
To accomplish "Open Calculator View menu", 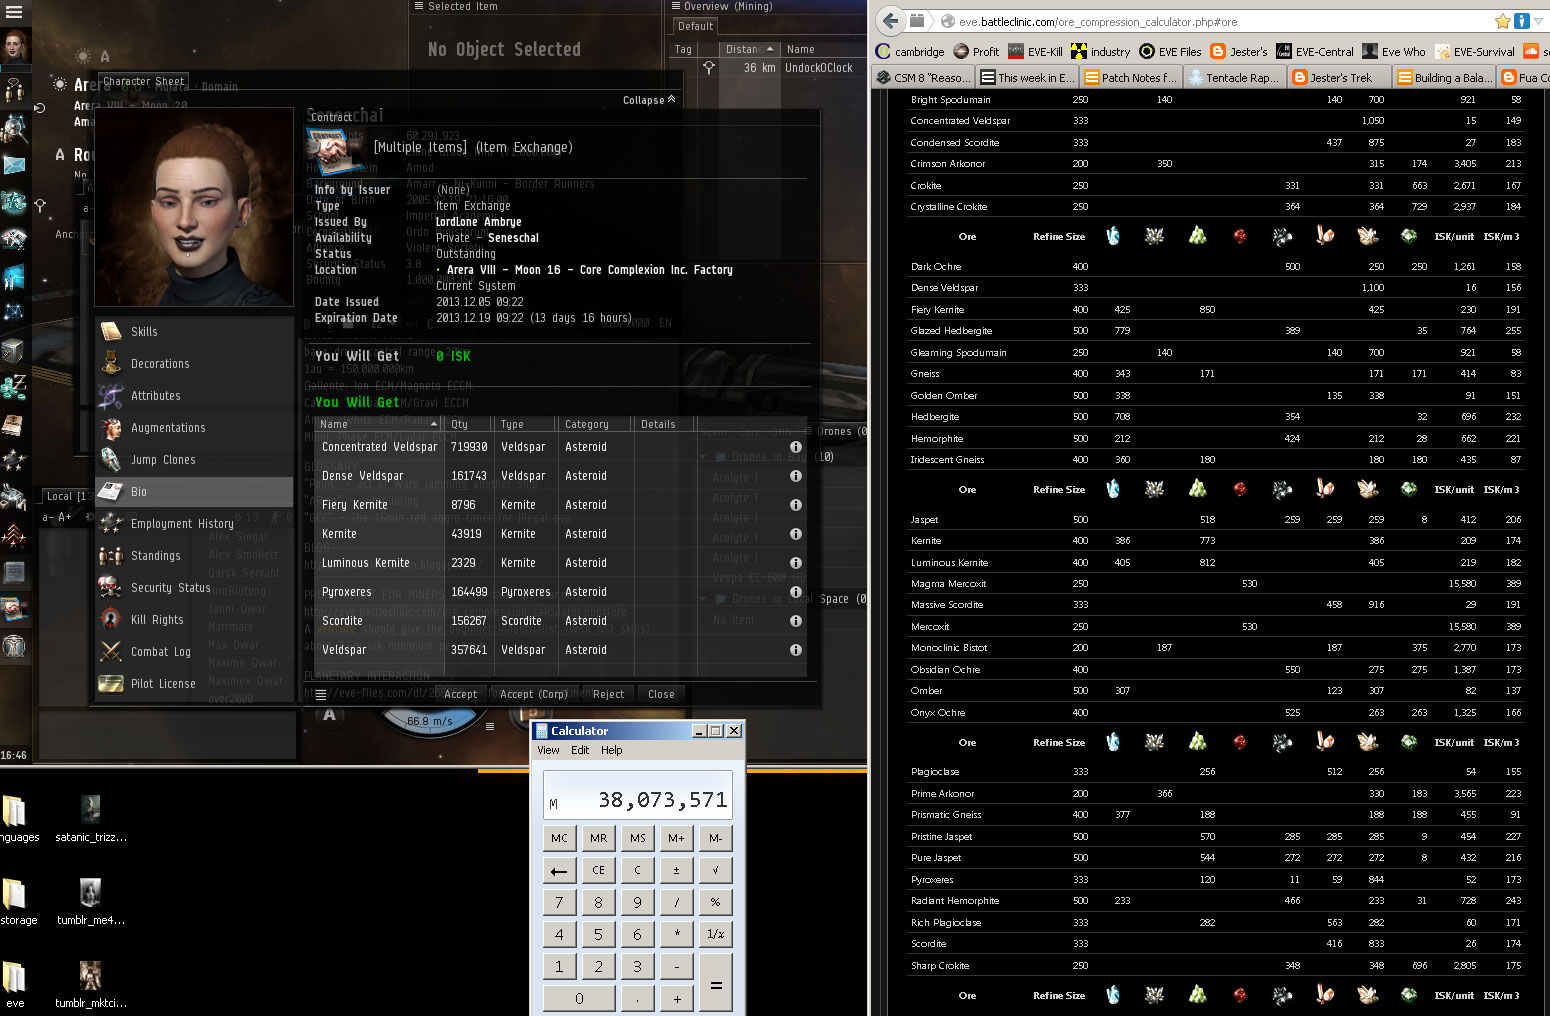I will click(549, 750).
